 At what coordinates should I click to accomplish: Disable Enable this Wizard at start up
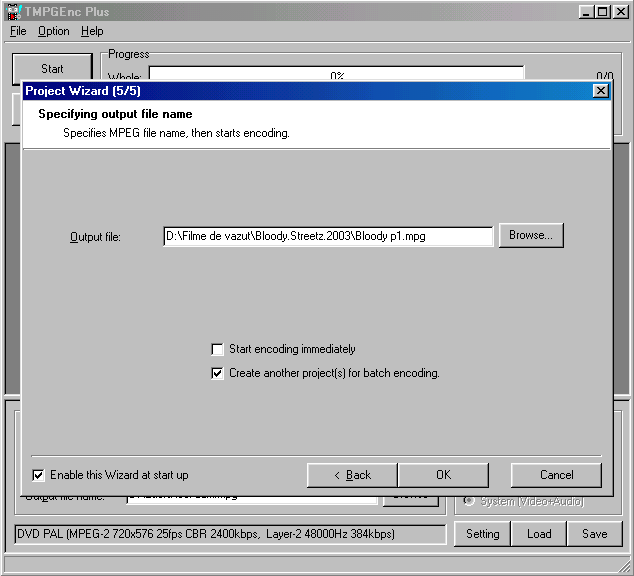coord(39,475)
